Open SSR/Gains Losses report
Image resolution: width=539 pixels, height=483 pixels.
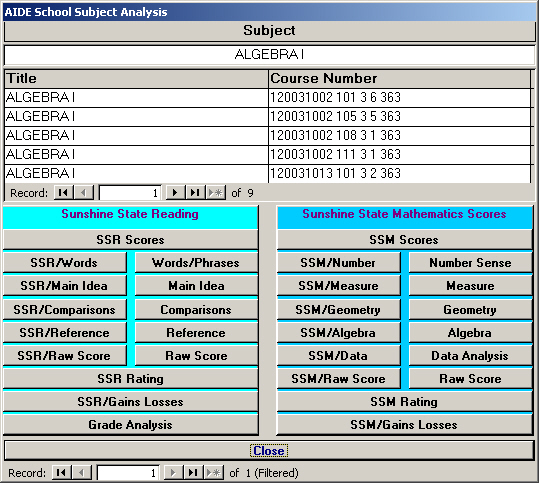point(130,402)
